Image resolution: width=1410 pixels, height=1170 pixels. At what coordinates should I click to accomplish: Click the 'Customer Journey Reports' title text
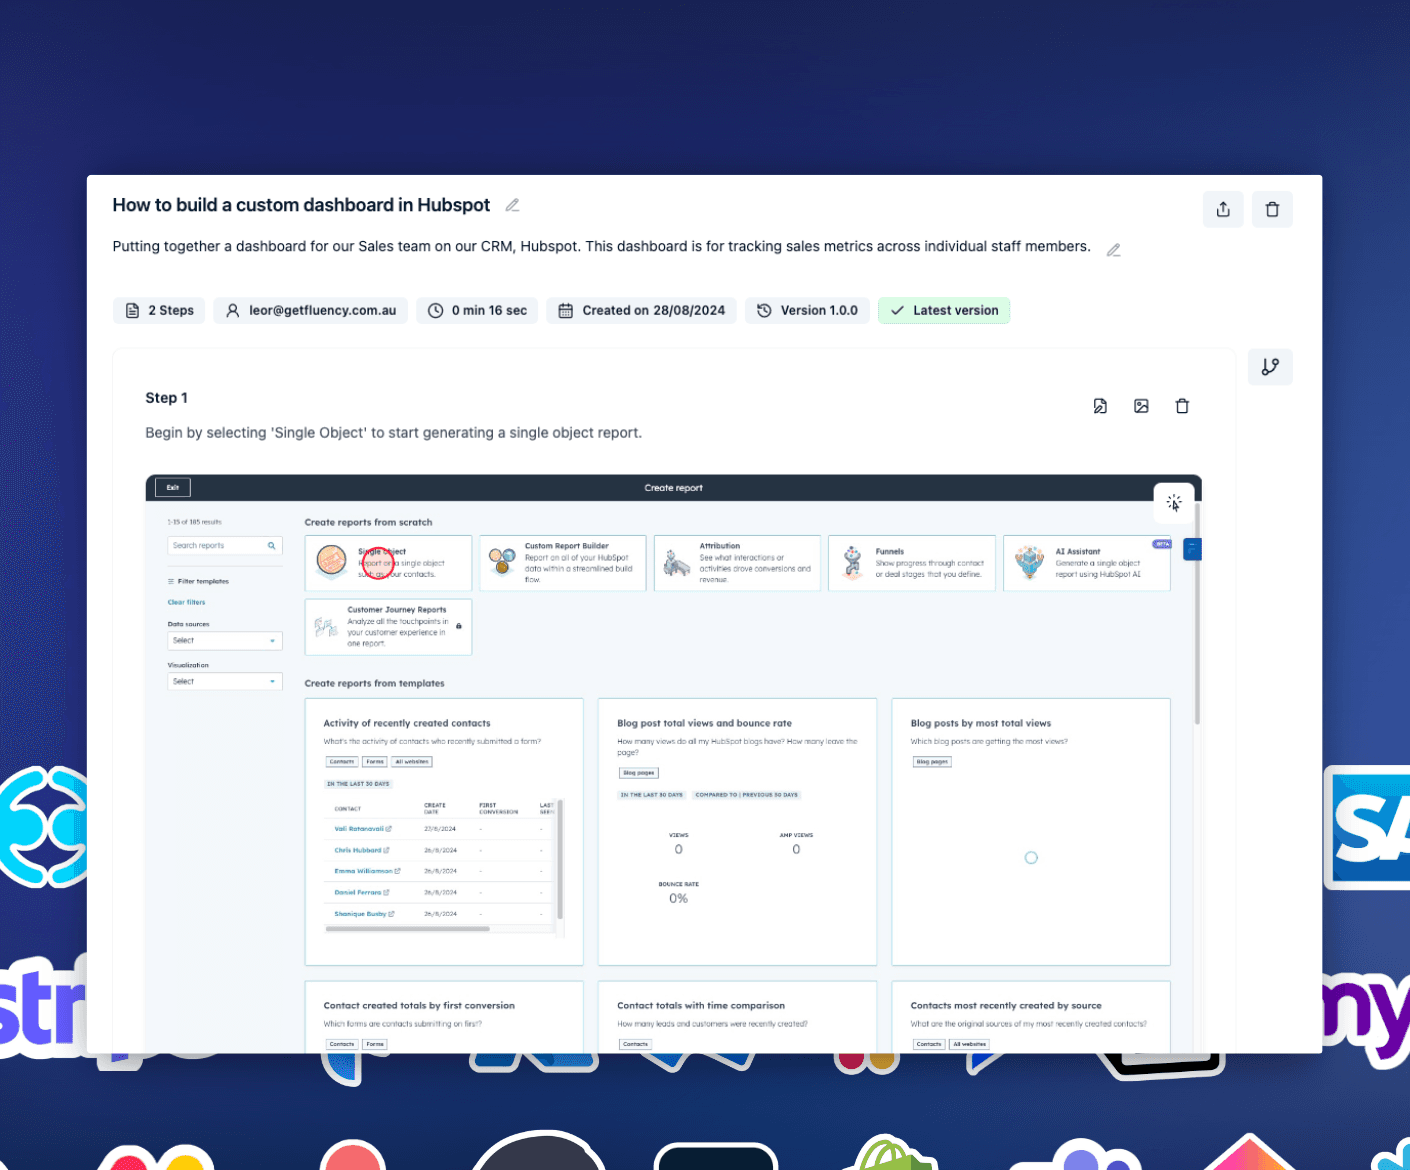396,609
